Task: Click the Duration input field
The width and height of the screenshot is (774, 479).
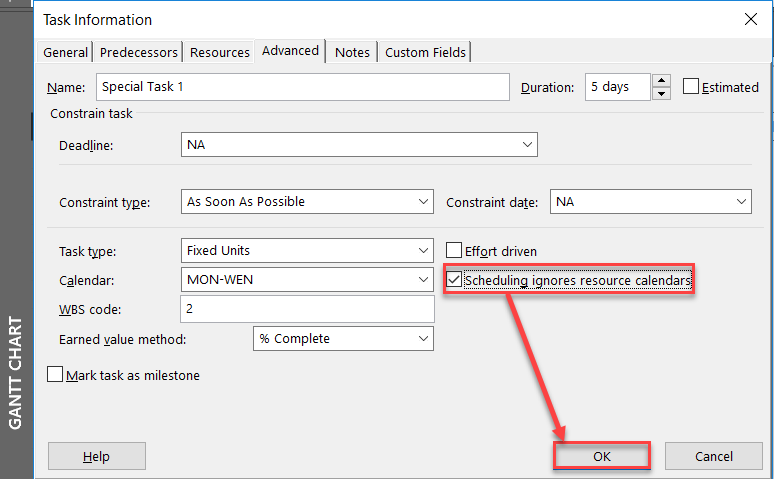Action: coord(617,87)
